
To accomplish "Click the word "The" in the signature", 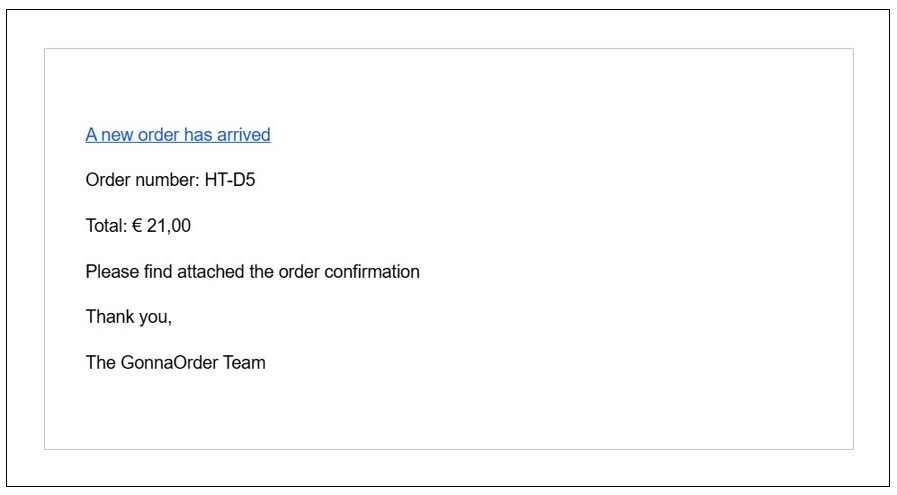I will coord(101,363).
